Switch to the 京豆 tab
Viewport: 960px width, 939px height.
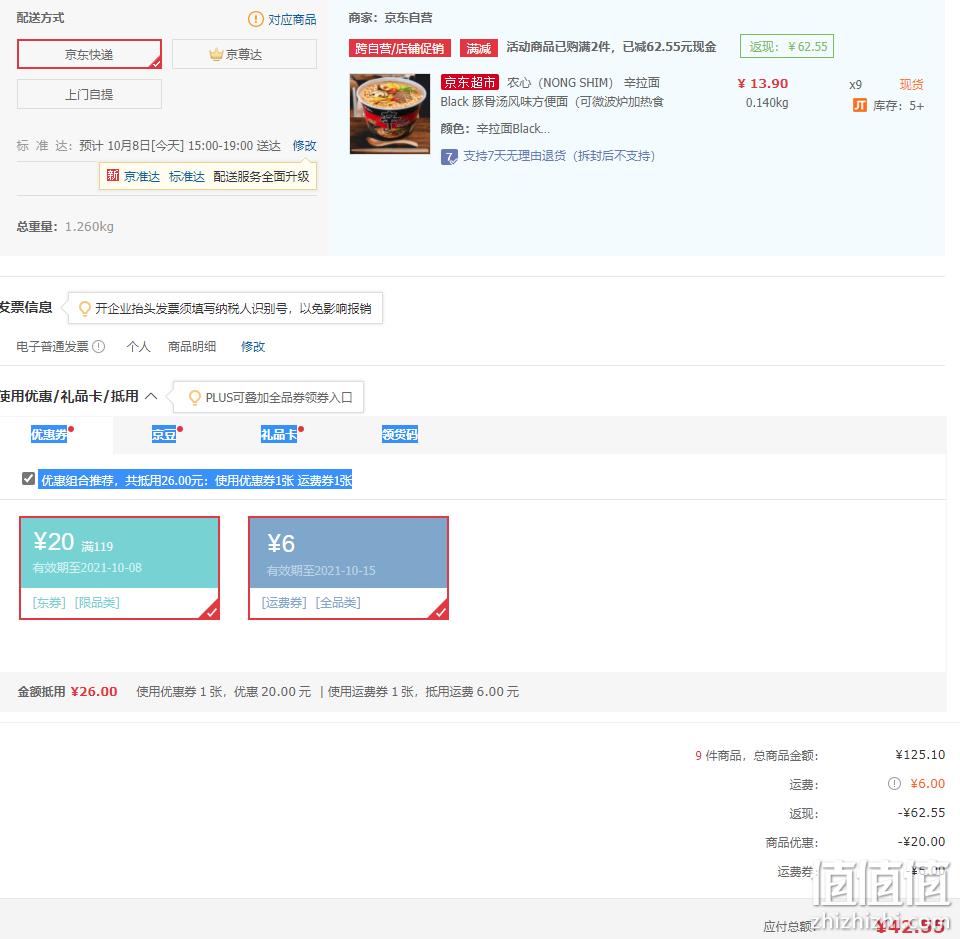[164, 435]
